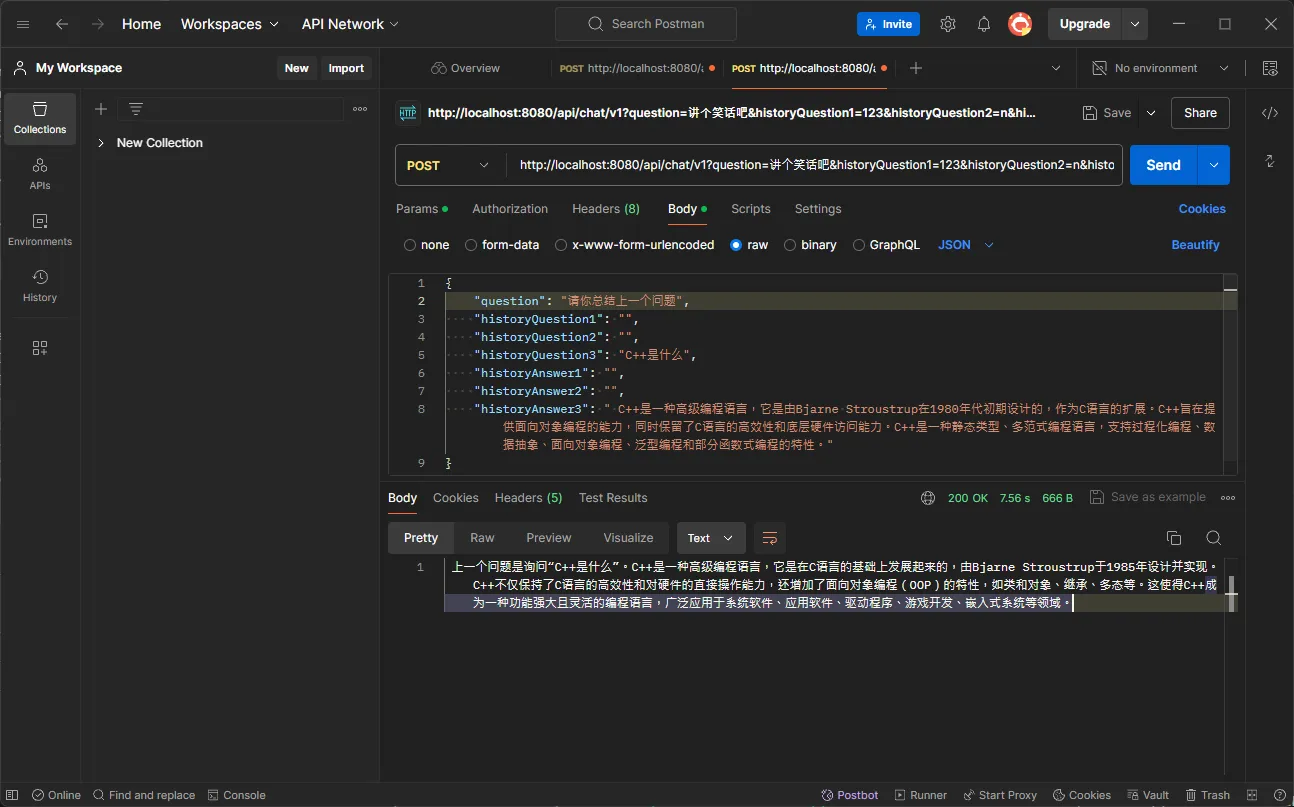Open the APIs sidebar section
This screenshot has height=807, width=1294.
40,174
